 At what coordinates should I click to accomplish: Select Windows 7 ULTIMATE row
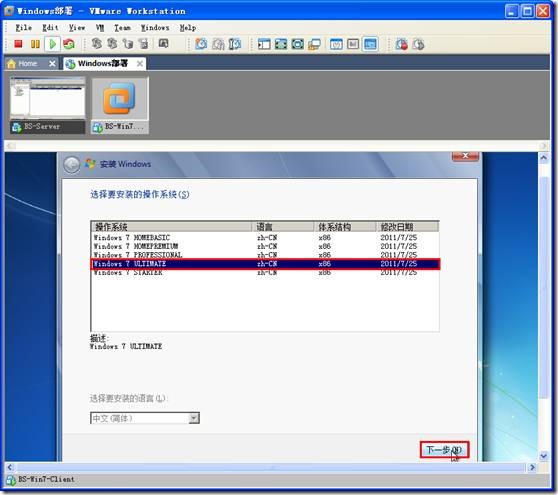[265, 264]
